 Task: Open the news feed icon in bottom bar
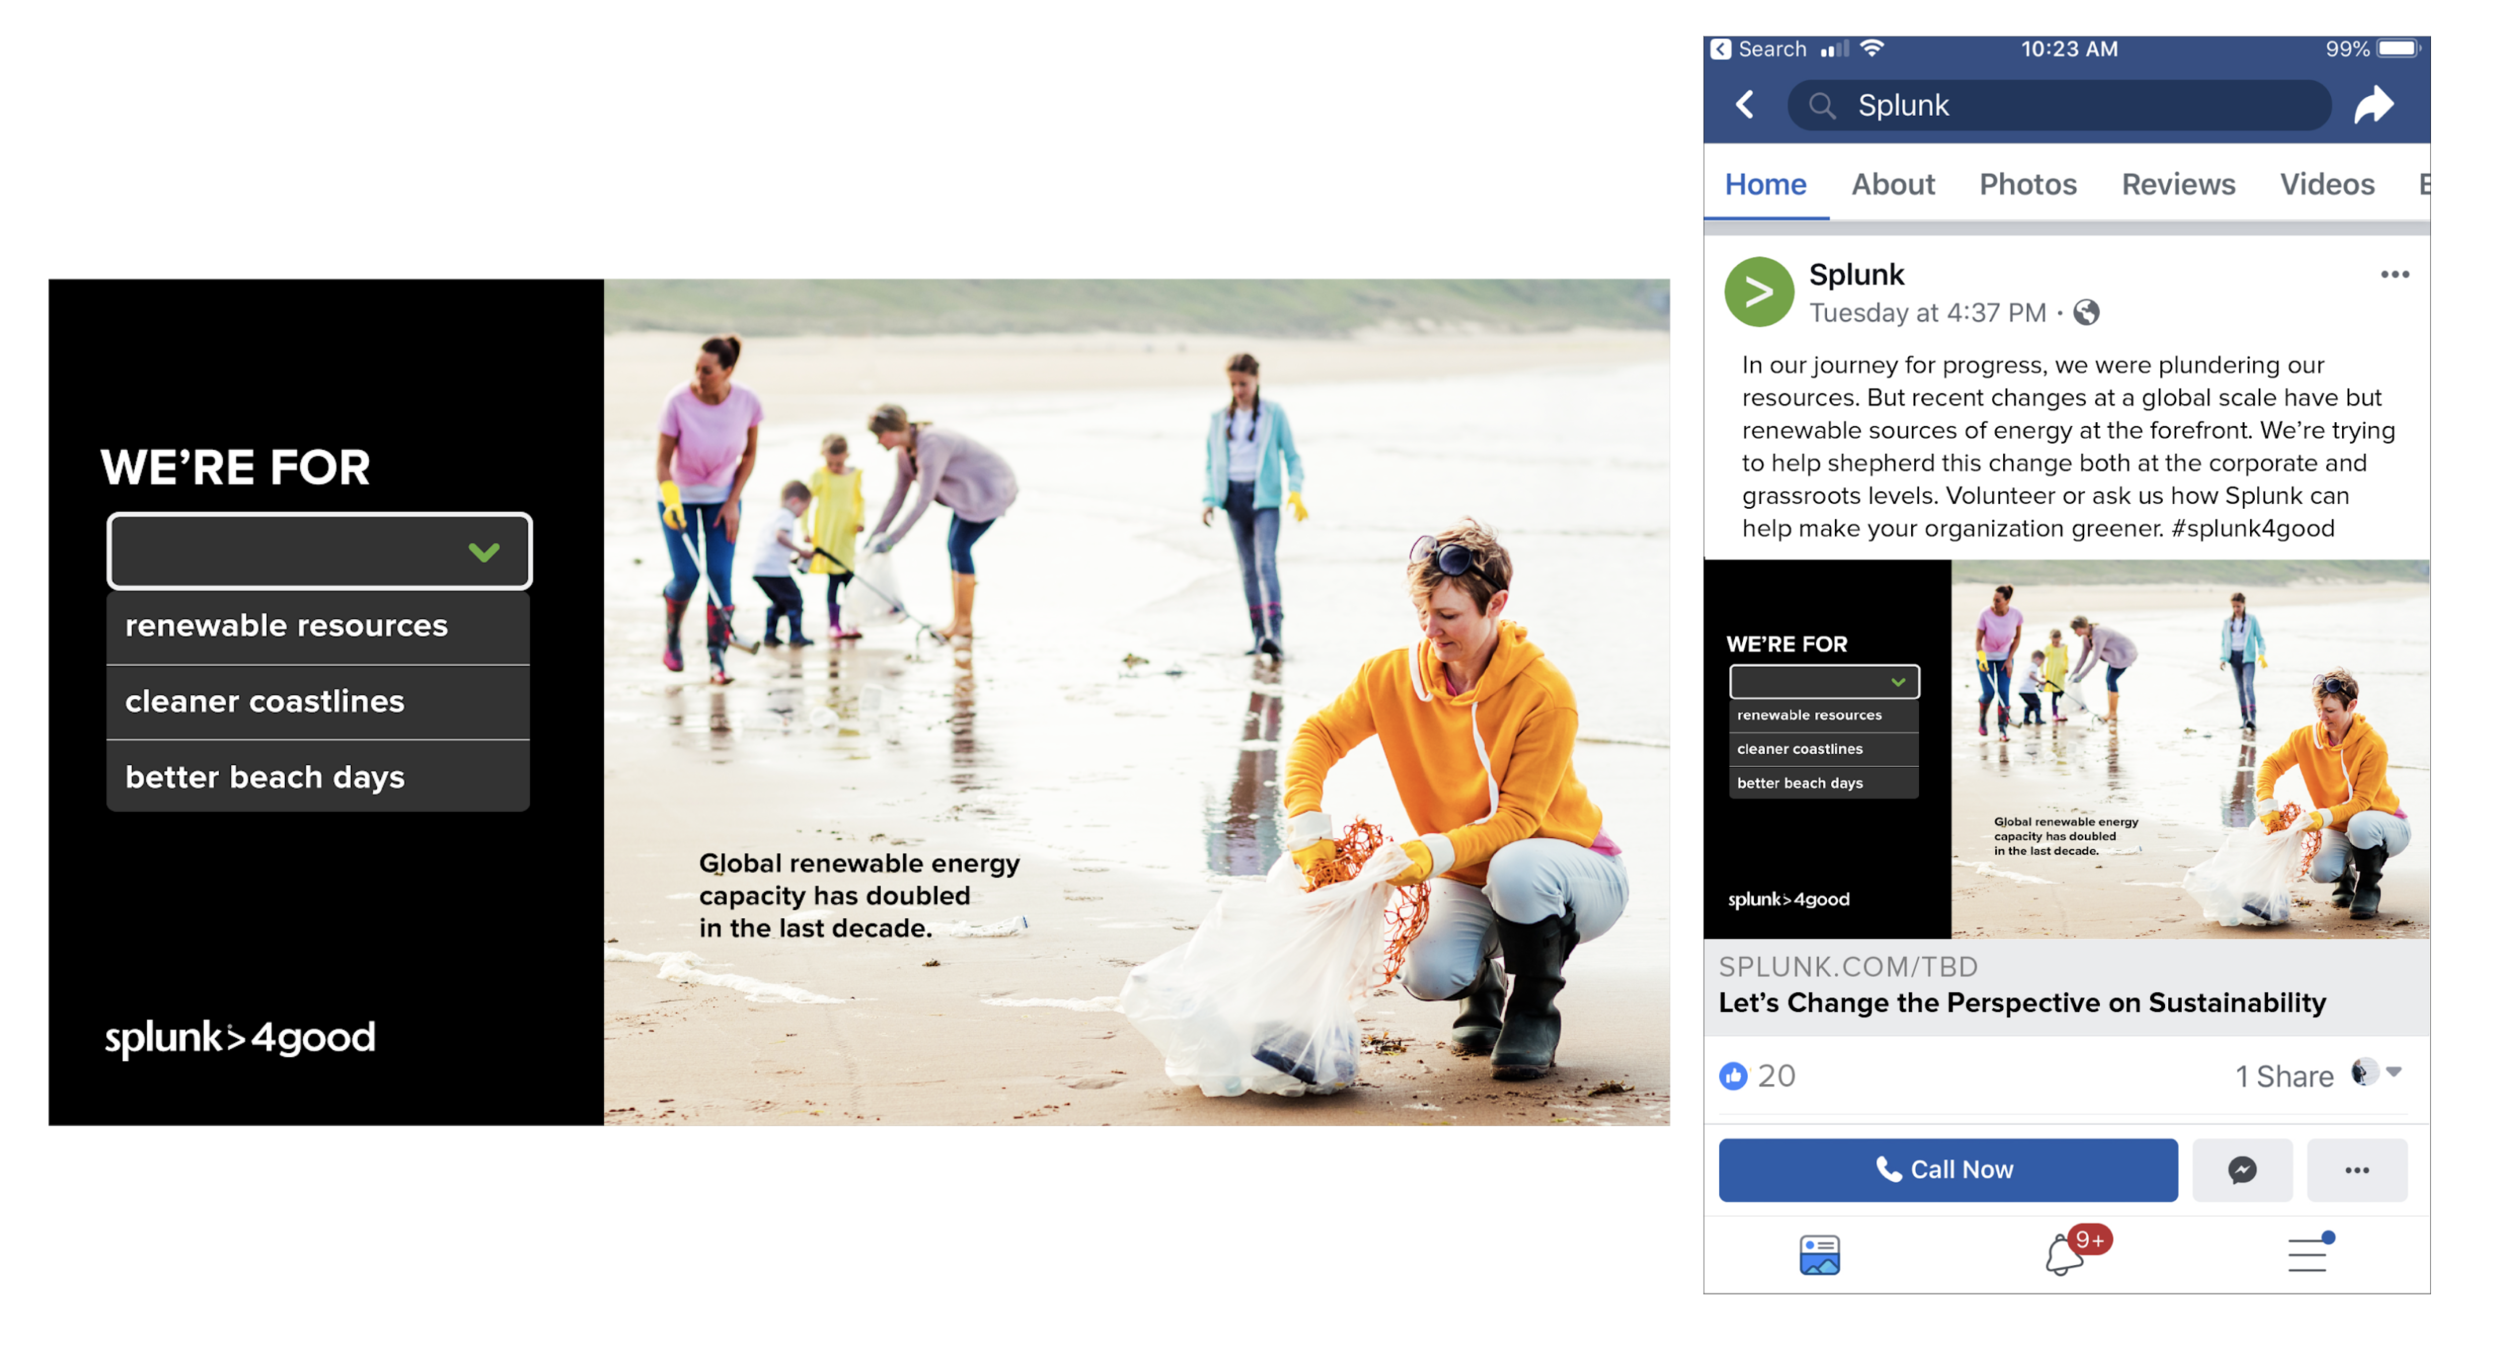click(x=1819, y=1254)
